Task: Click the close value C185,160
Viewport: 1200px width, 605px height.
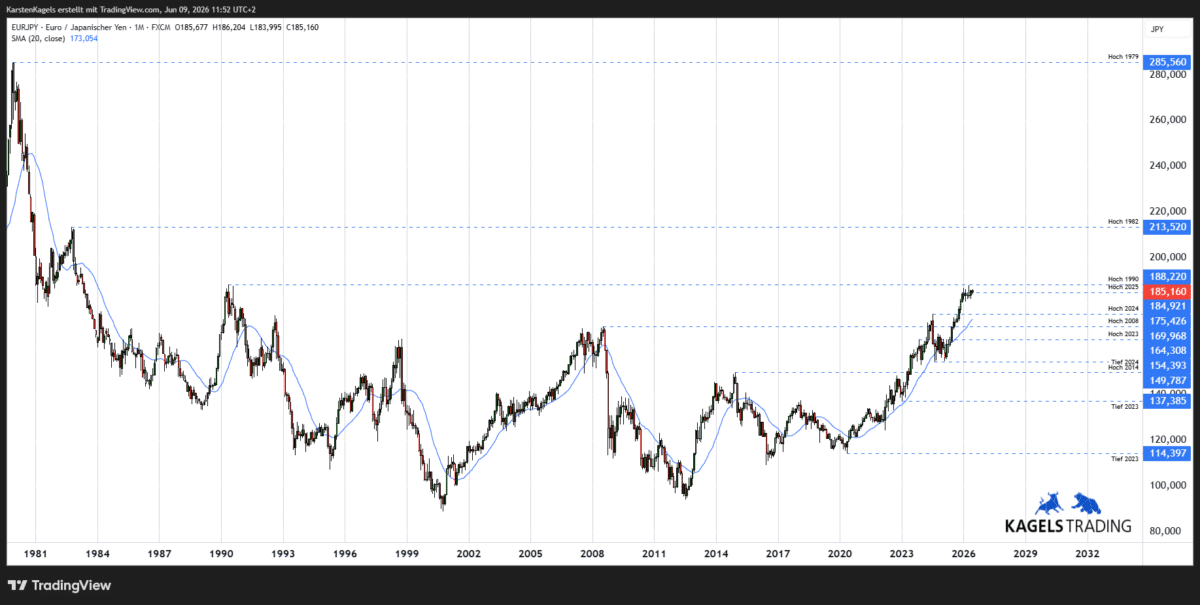Action: (x=302, y=27)
